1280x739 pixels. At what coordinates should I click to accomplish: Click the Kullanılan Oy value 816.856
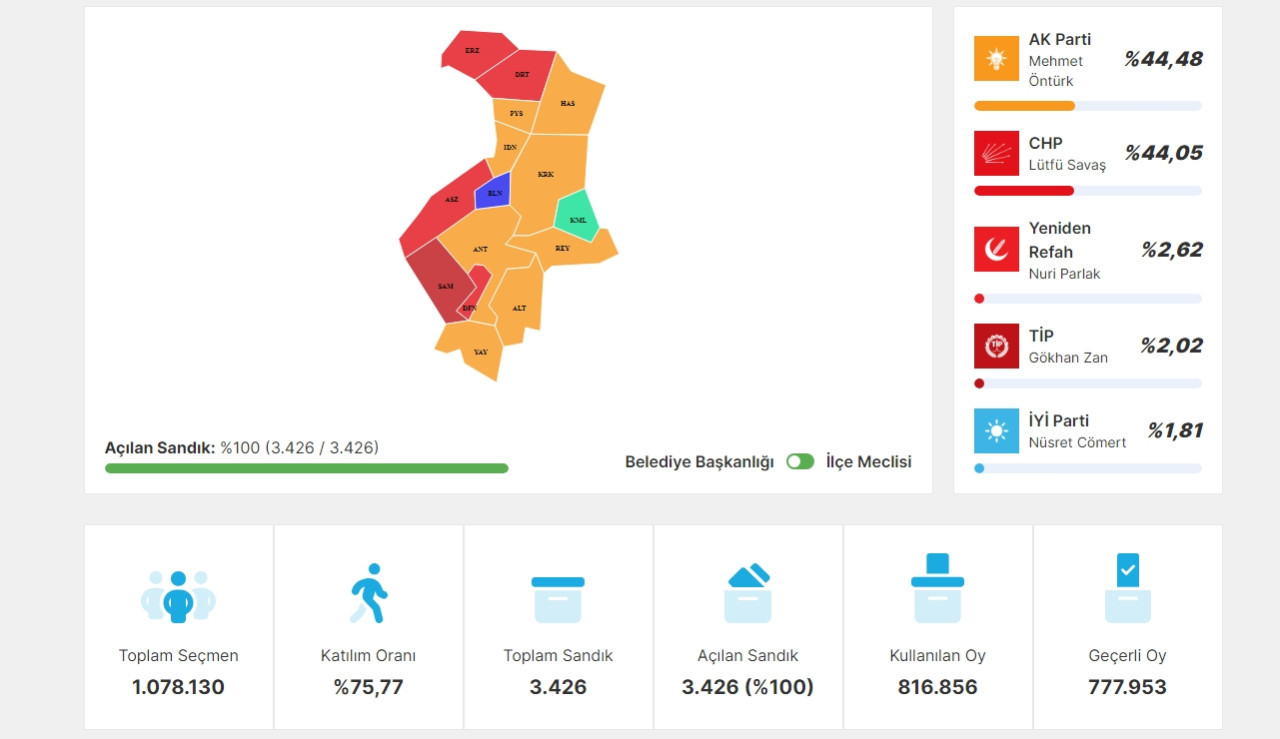pyautogui.click(x=938, y=687)
